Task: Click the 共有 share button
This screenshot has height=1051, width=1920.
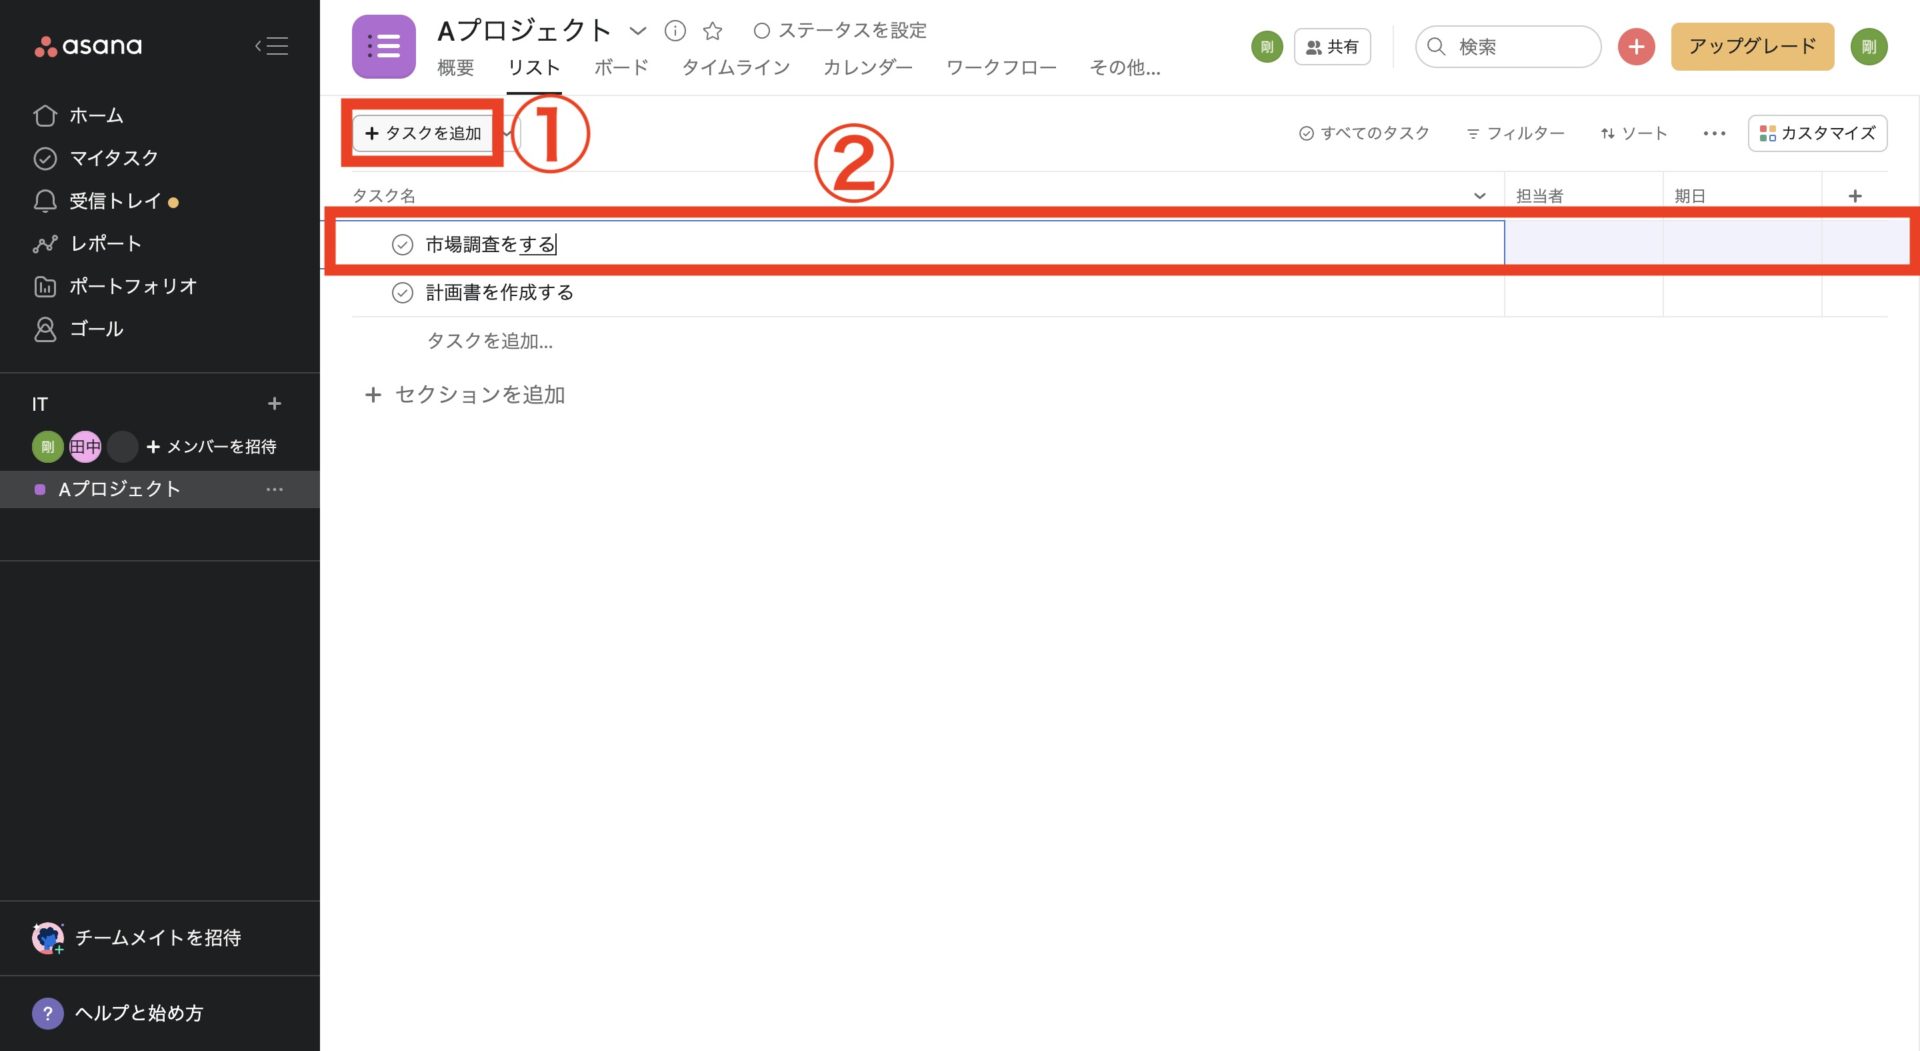Action: click(x=1332, y=46)
